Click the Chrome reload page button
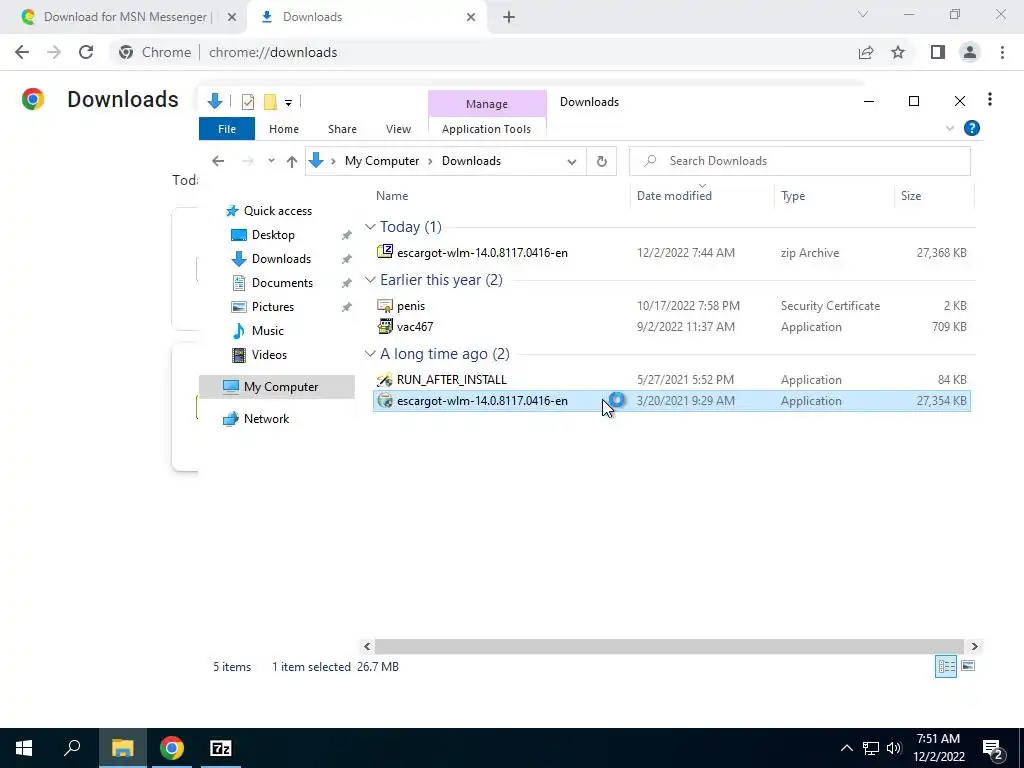Image resolution: width=1024 pixels, height=768 pixels. 86,52
